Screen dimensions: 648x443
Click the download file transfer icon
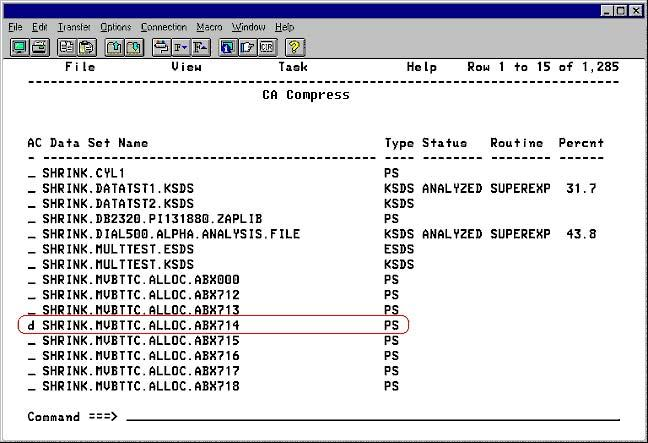click(x=132, y=47)
